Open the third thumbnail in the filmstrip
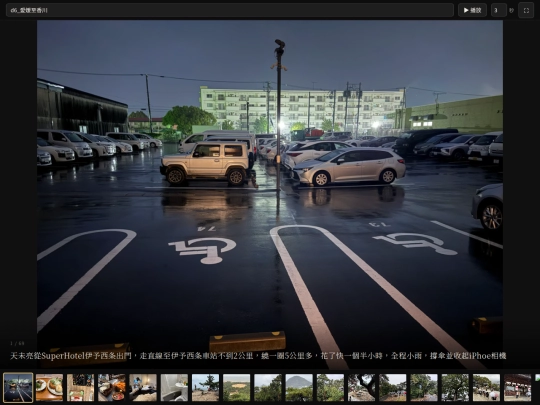The height and width of the screenshot is (405, 540). tap(81, 387)
